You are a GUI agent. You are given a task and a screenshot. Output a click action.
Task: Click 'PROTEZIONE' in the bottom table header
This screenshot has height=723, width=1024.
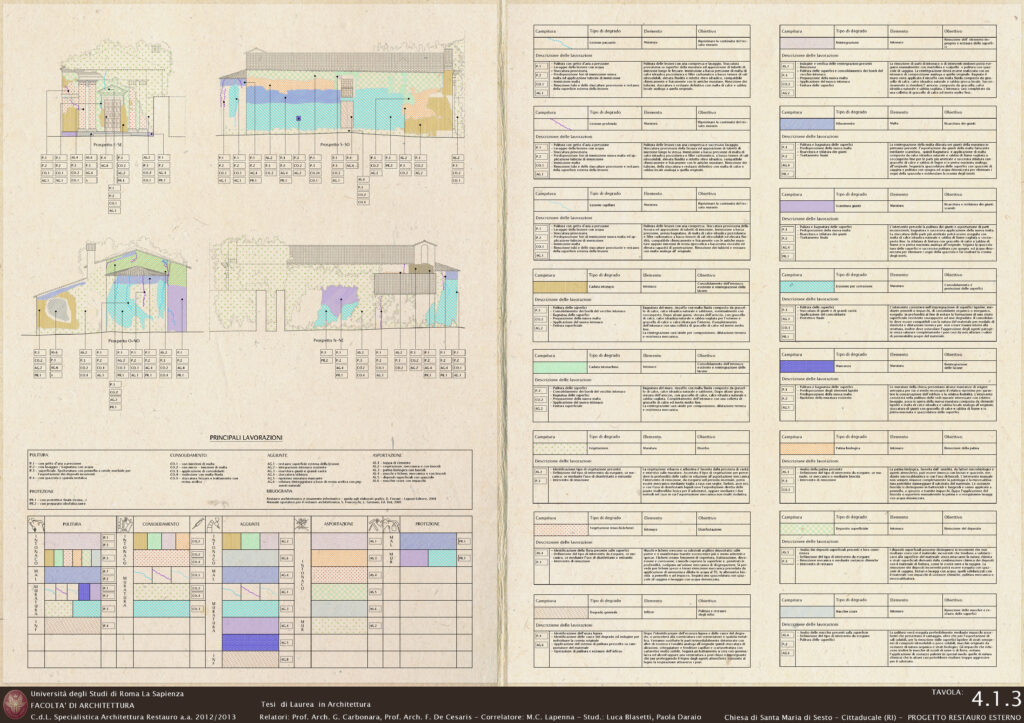428,524
